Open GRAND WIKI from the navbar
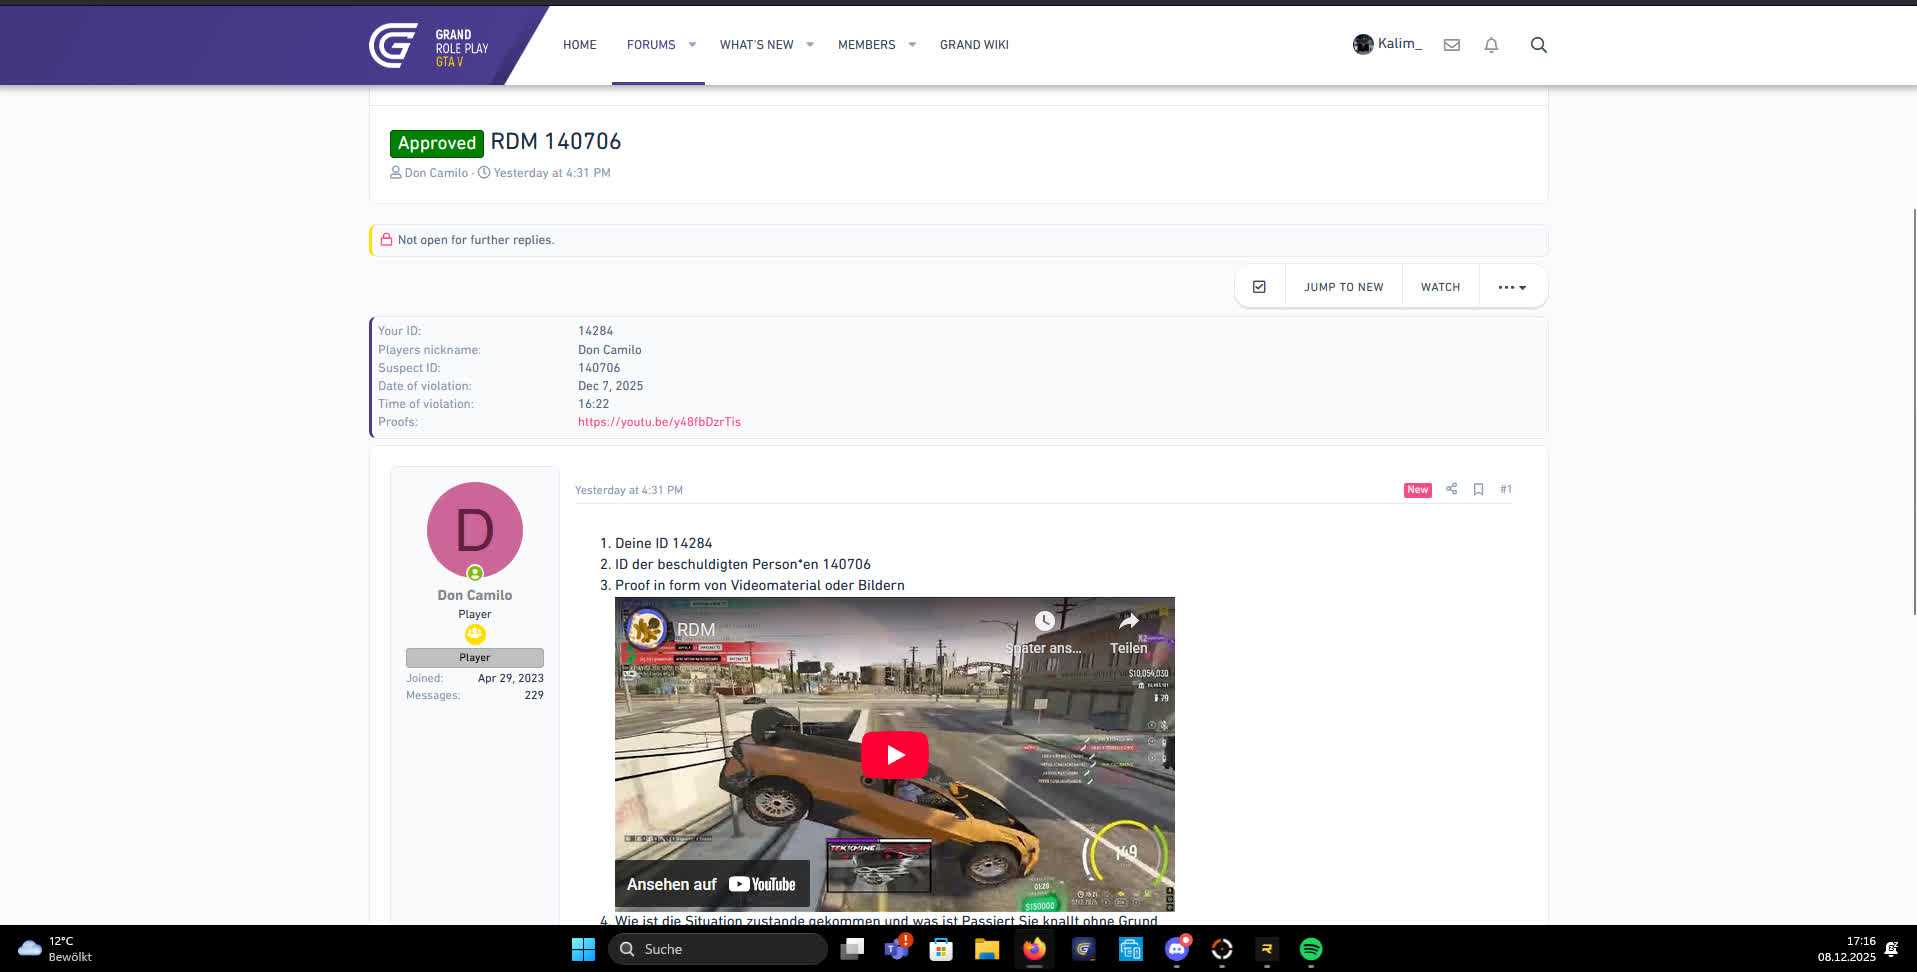Screen dimensions: 1917x972 coord(973,44)
